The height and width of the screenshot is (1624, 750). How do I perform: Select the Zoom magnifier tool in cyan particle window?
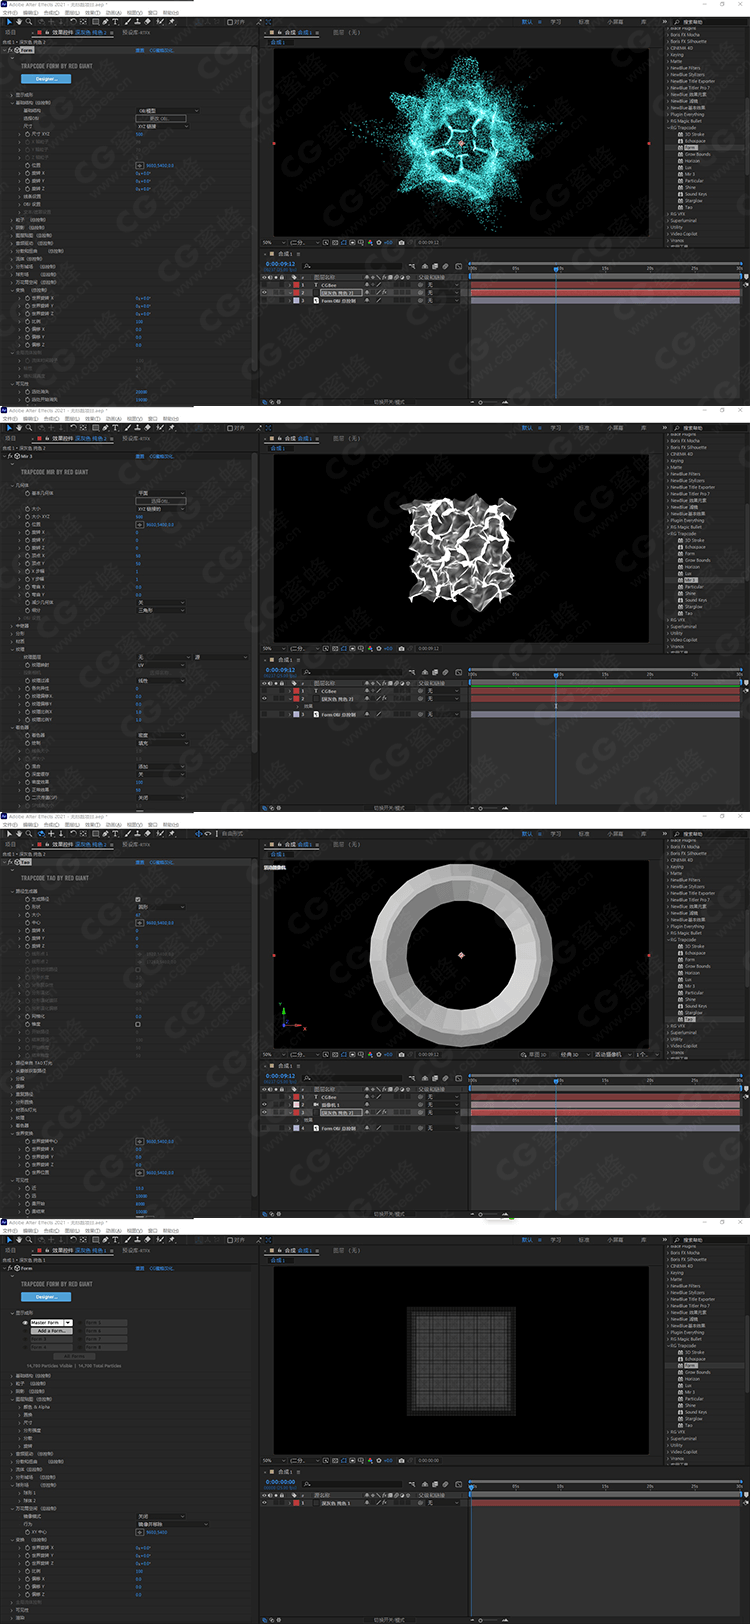28,21
